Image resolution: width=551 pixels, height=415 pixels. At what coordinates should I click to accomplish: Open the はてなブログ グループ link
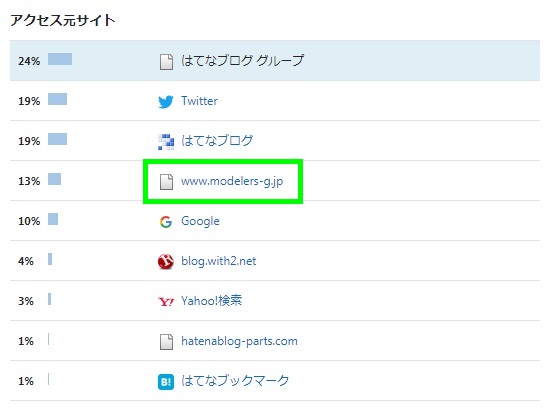tap(242, 60)
